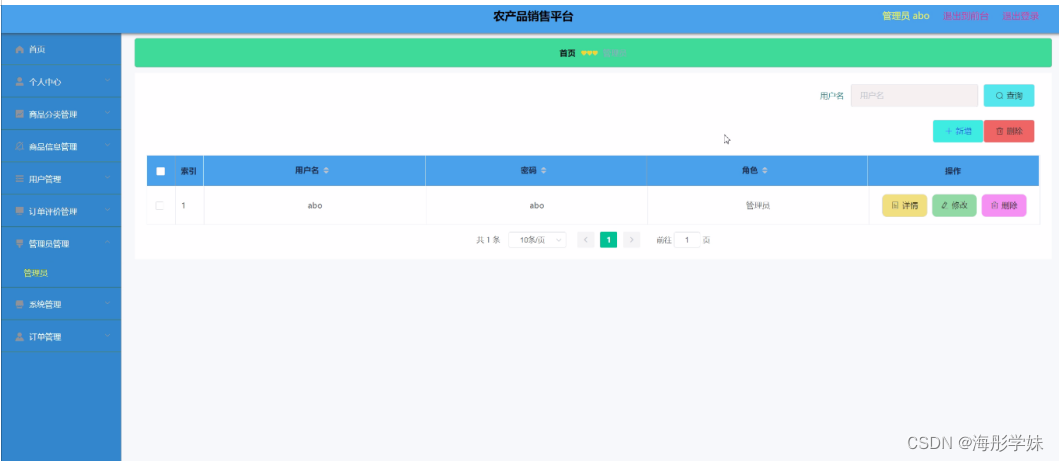Click abo in the 用户名 column
The image size is (1059, 461).
coord(315,206)
